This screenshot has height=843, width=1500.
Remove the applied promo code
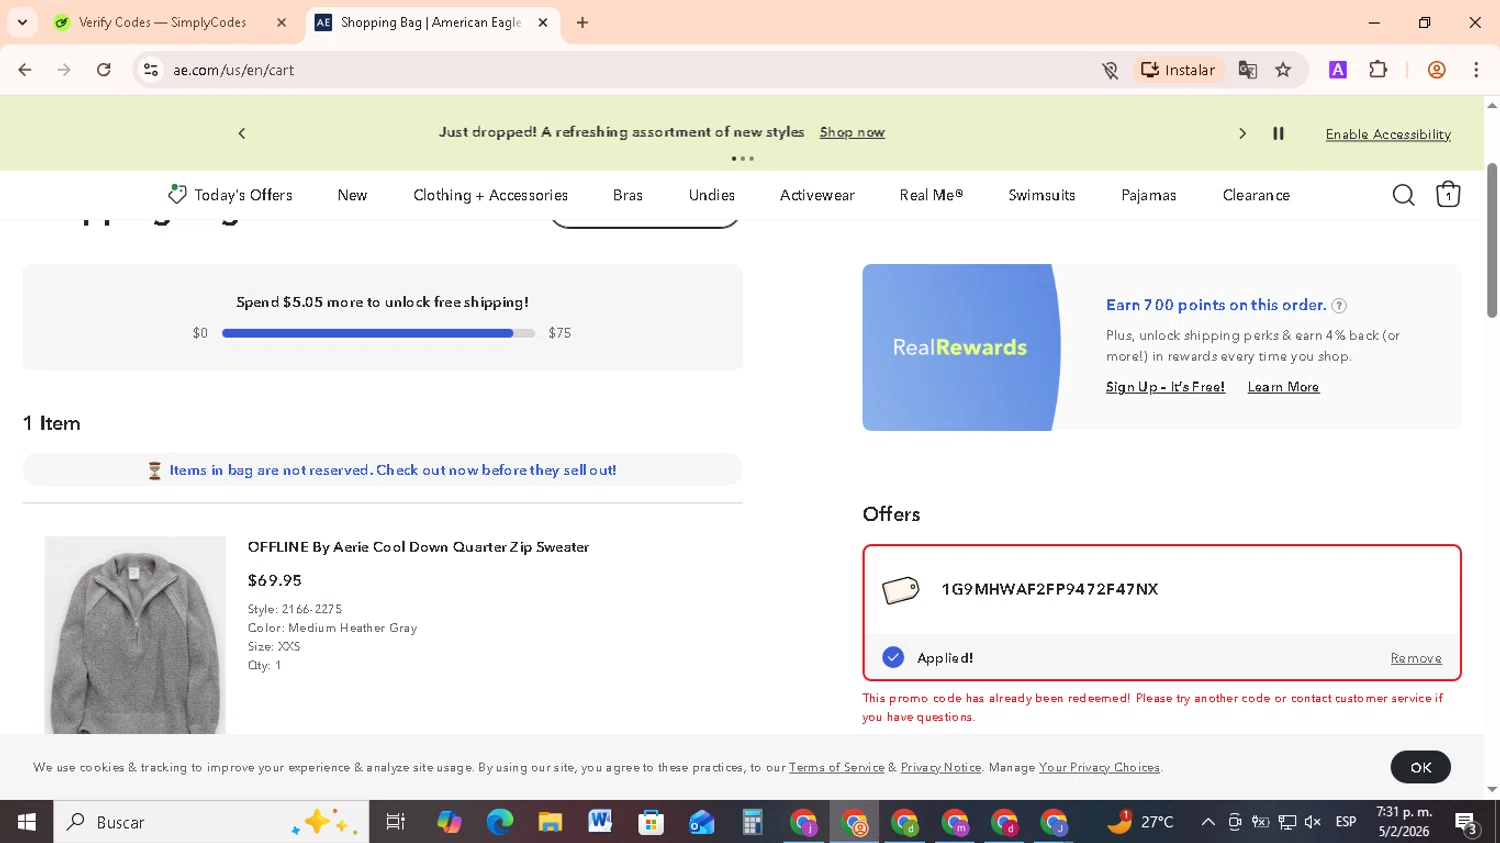coord(1416,658)
